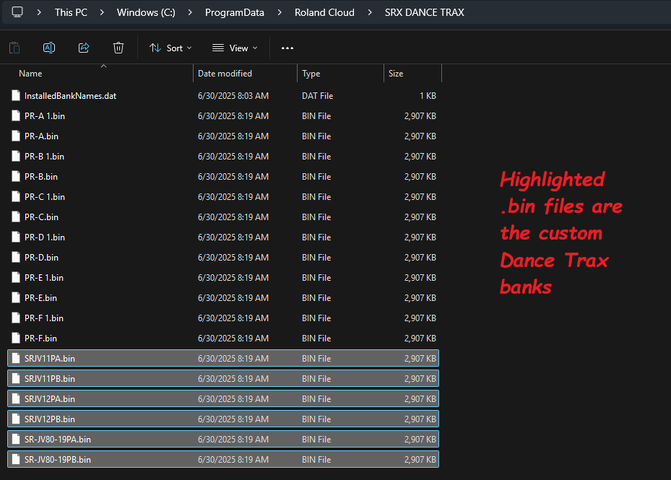Select InstalledBankNames.dat file
Image resolution: width=671 pixels, height=480 pixels.
coord(223,96)
